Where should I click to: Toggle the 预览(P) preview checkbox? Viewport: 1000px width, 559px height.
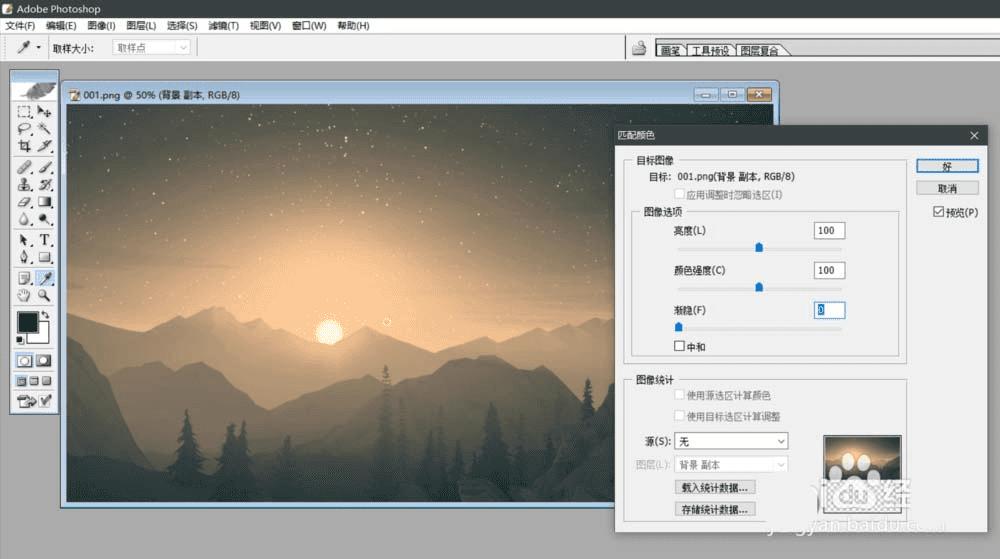point(938,212)
